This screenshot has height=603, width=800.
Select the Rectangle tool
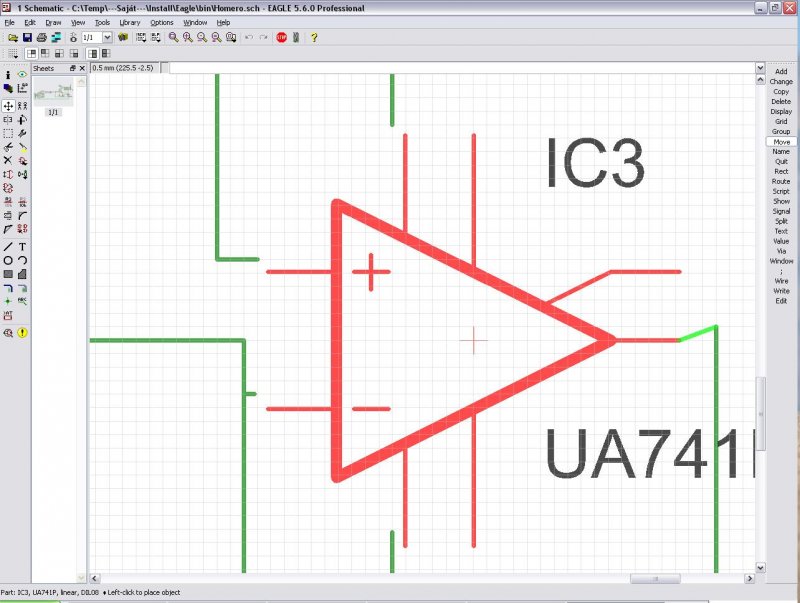[x=8, y=274]
